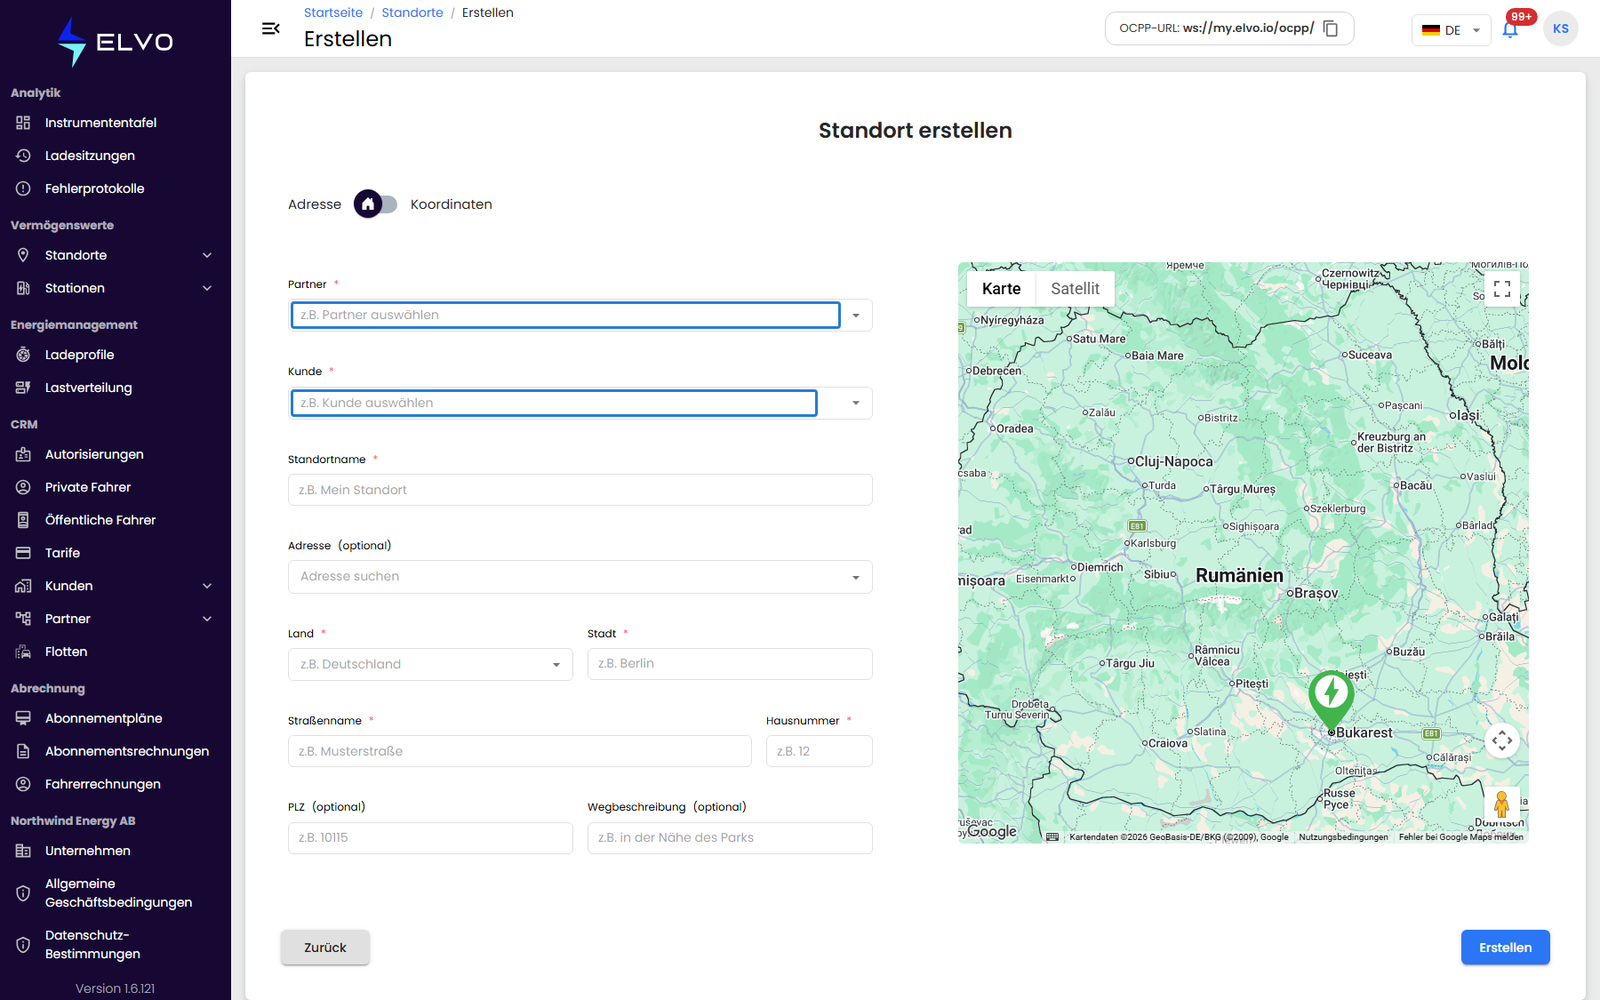Open map camera controls button

[1502, 741]
